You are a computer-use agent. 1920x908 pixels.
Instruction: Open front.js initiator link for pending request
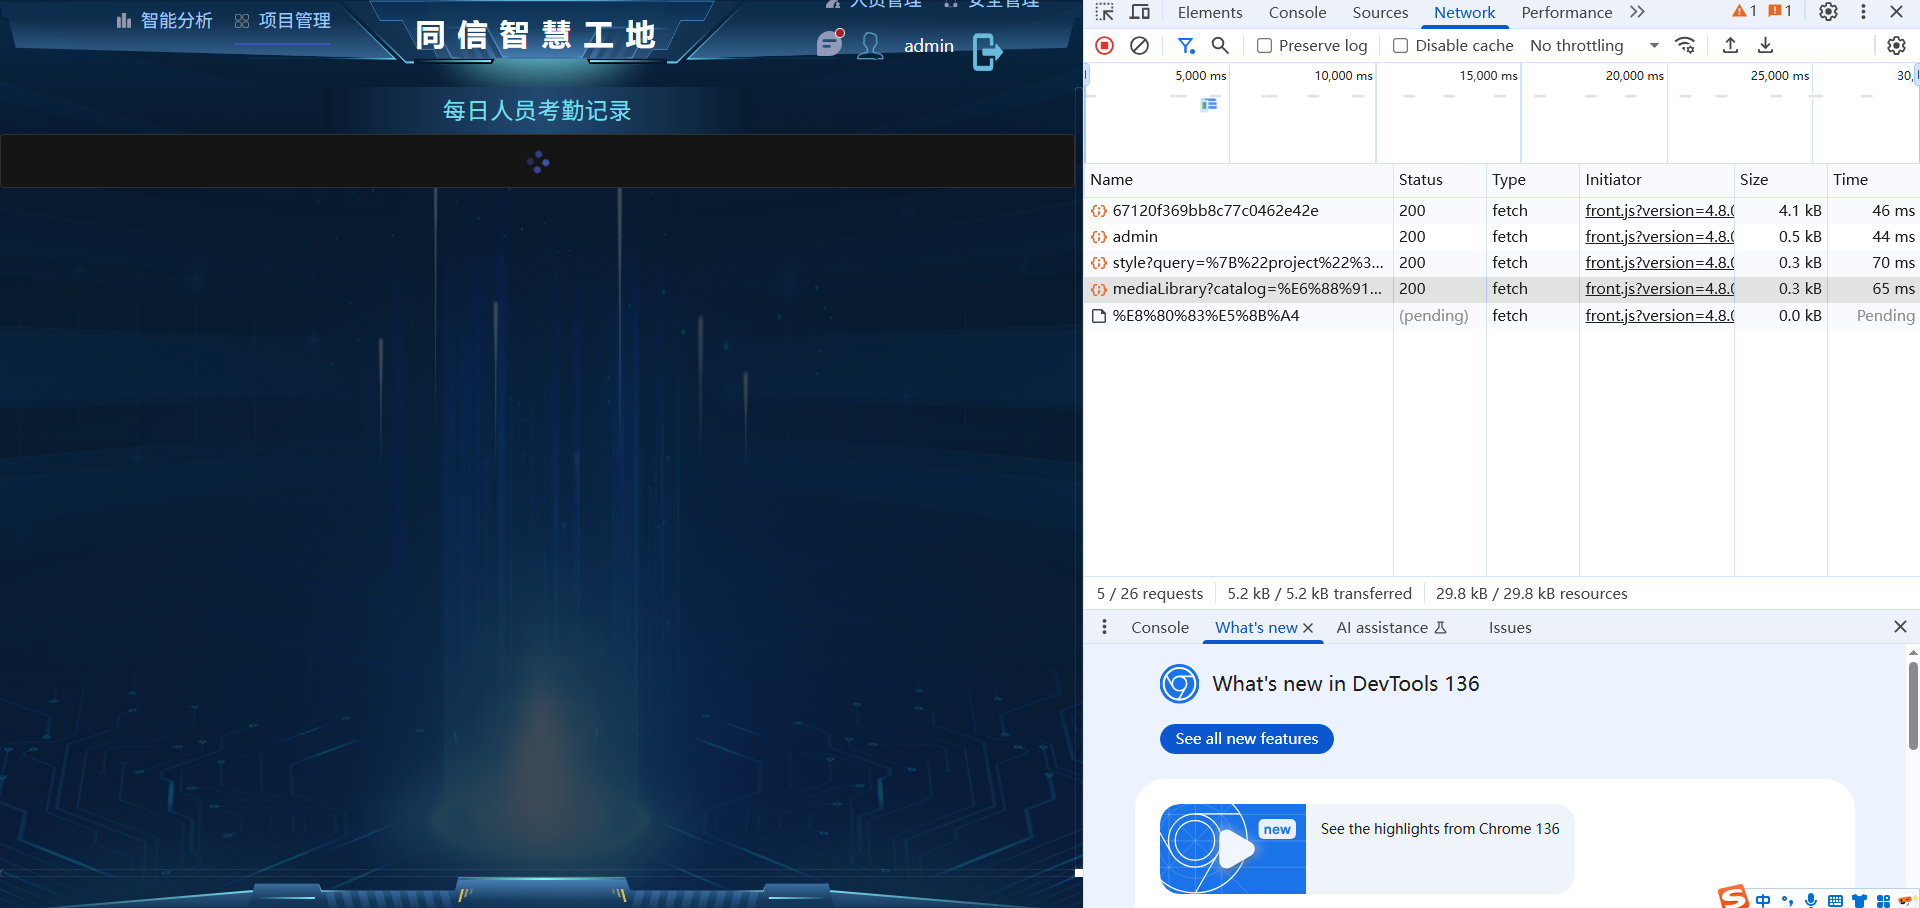[x=1659, y=316]
